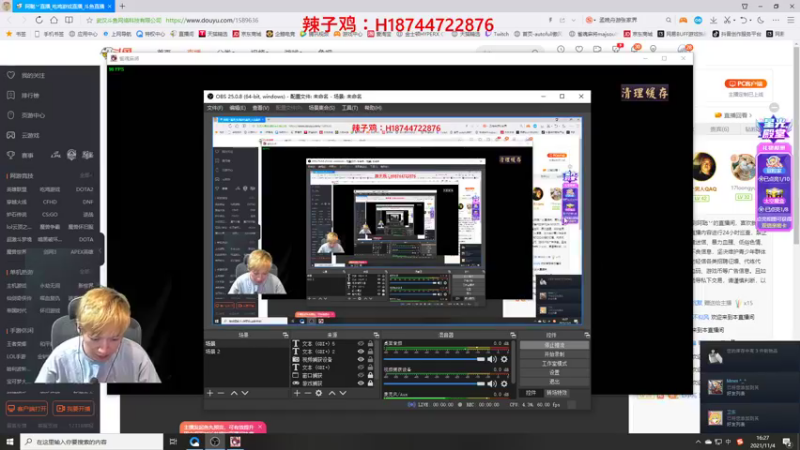Open the OBS 编辑(E) menu

point(237,108)
